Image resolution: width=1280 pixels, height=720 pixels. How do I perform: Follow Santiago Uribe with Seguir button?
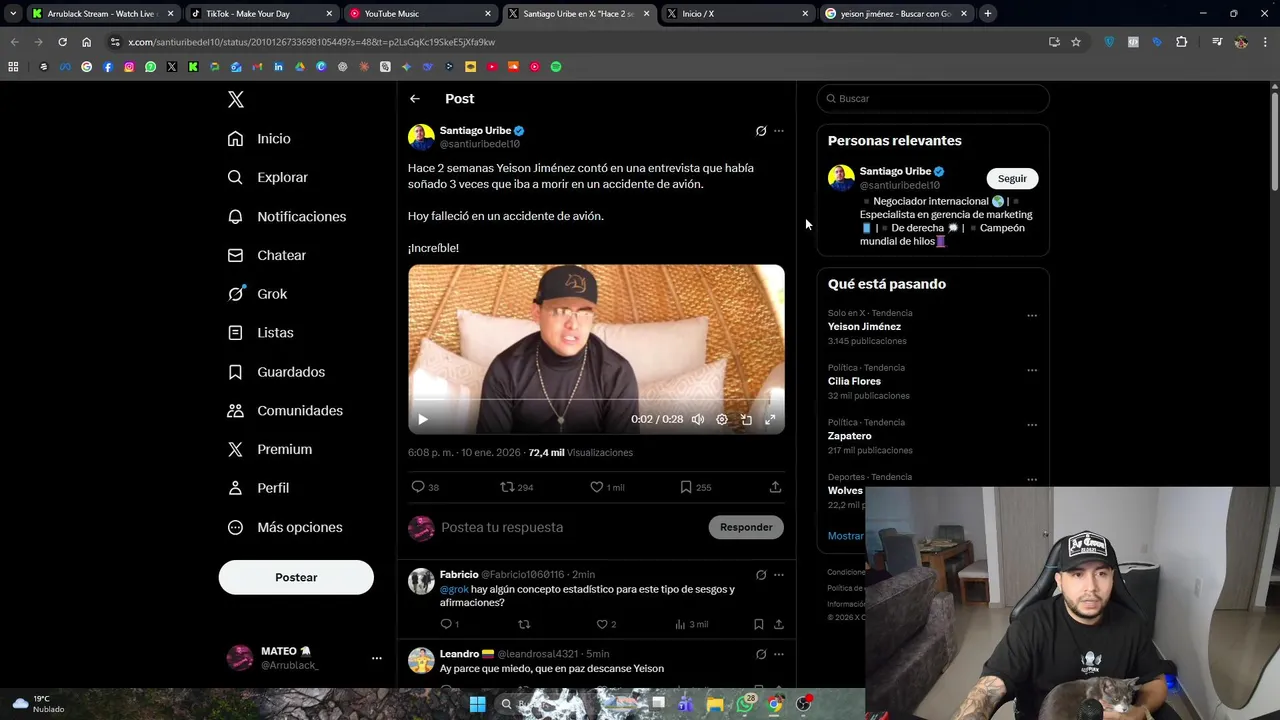[1012, 179]
